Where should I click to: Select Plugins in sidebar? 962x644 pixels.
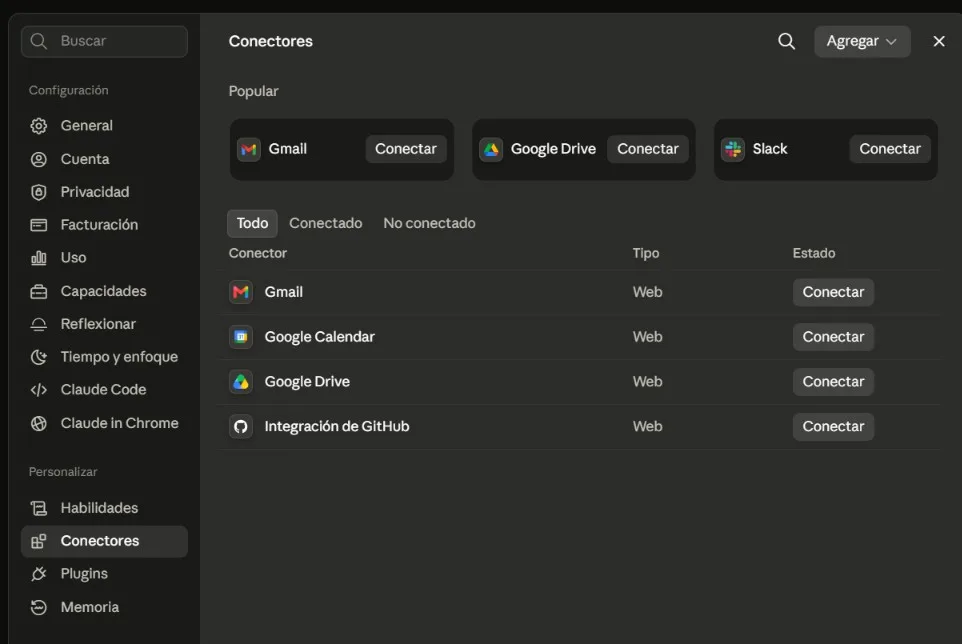pyautogui.click(x=104, y=574)
